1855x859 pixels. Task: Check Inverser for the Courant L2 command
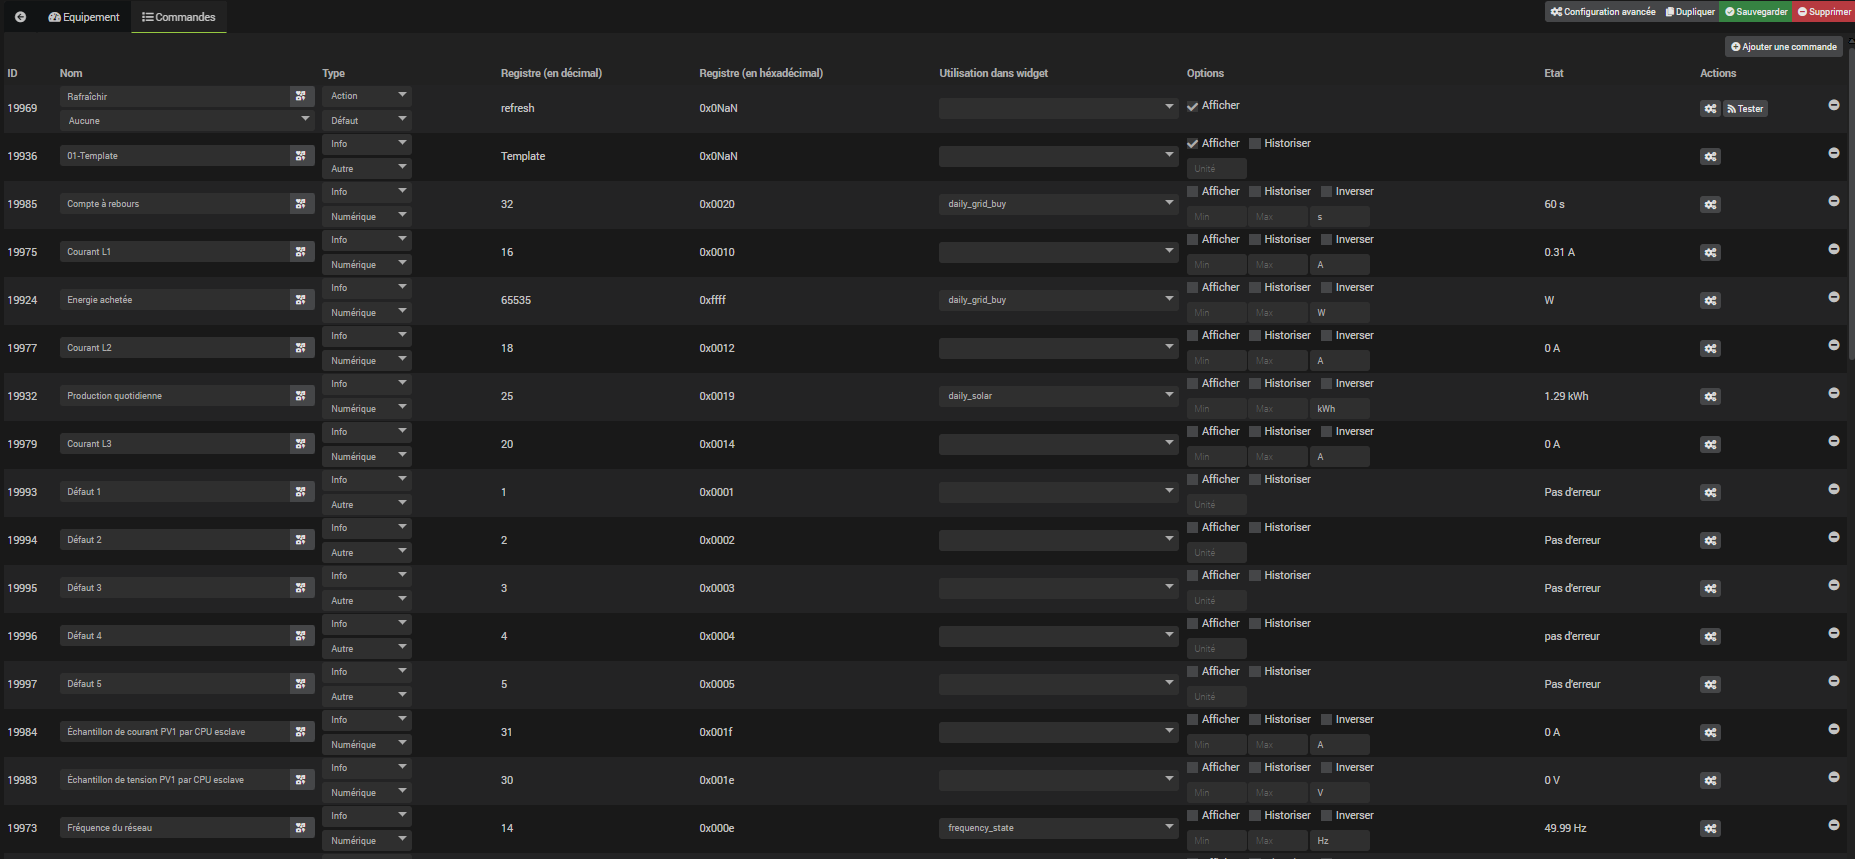[x=1326, y=336]
